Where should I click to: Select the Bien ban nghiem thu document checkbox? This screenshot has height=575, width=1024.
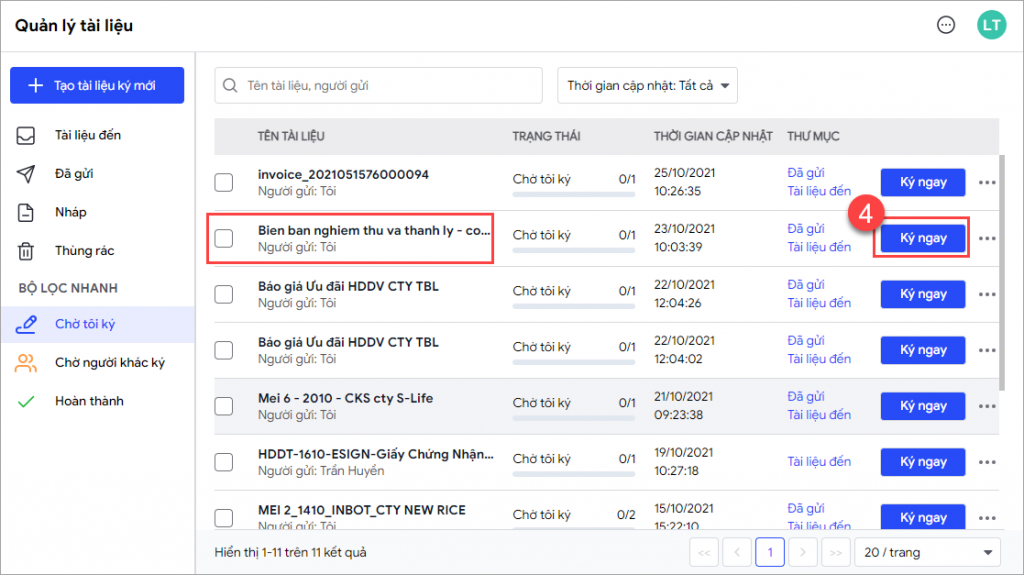[x=224, y=238]
